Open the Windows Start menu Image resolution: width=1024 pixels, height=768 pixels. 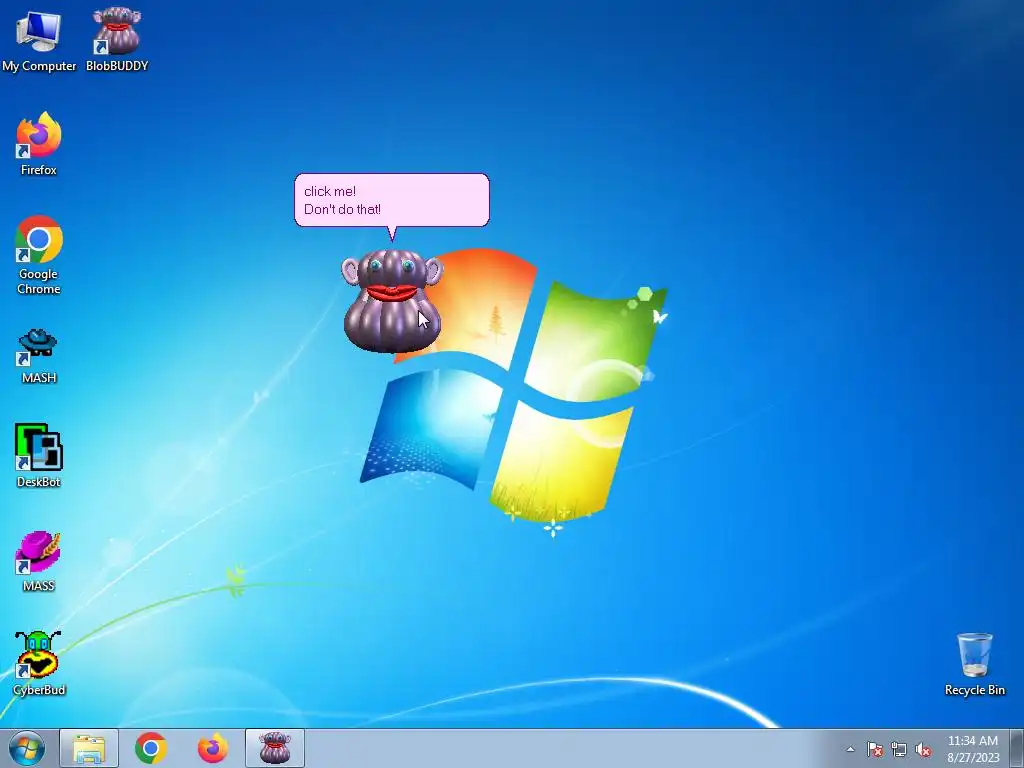pos(27,748)
